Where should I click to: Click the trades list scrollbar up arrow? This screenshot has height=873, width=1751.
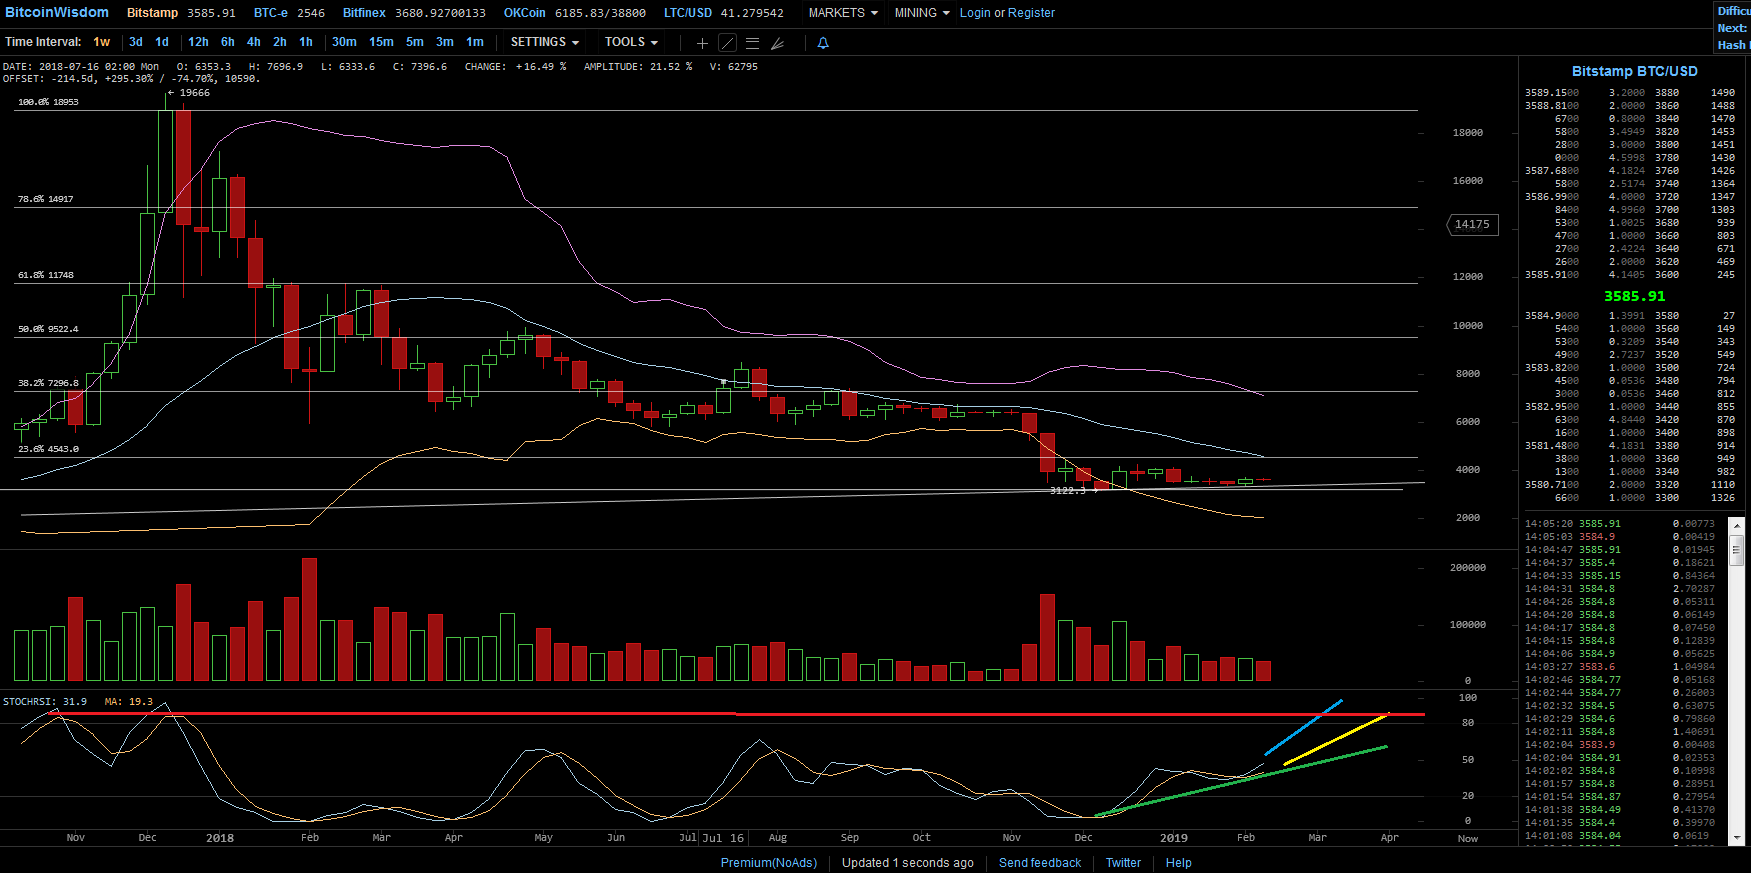[1737, 524]
